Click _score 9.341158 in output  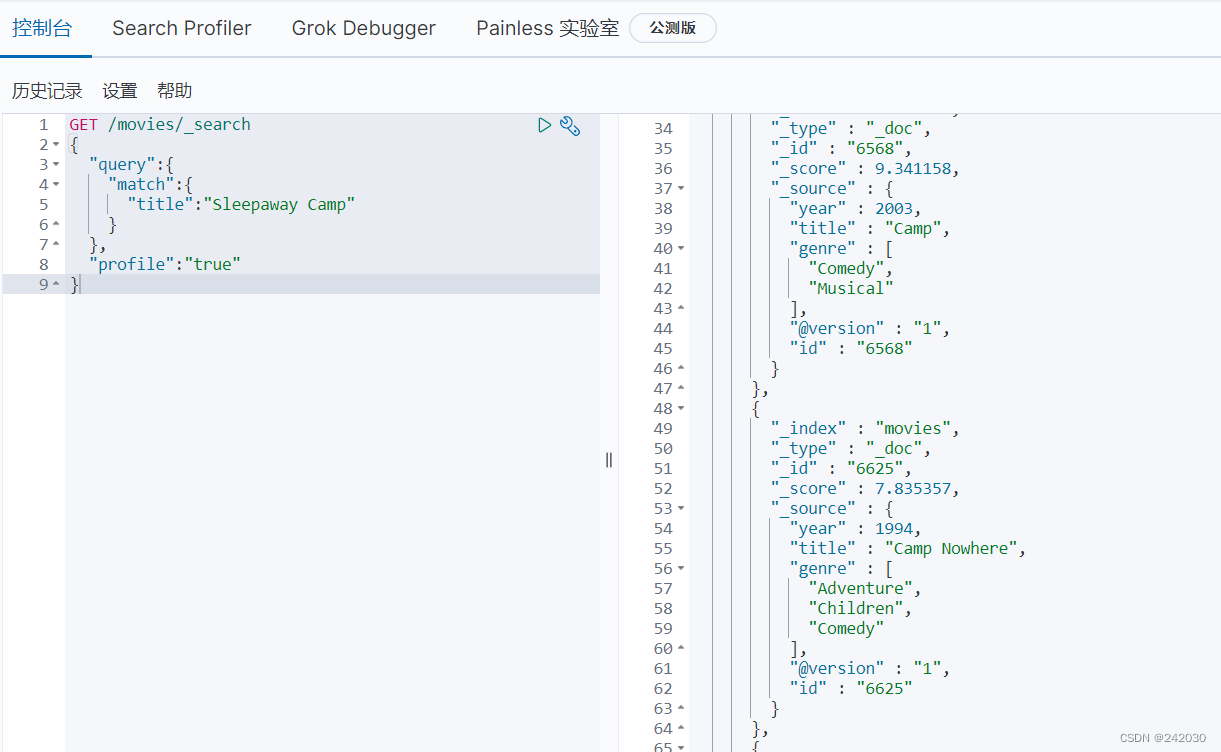click(x=865, y=169)
